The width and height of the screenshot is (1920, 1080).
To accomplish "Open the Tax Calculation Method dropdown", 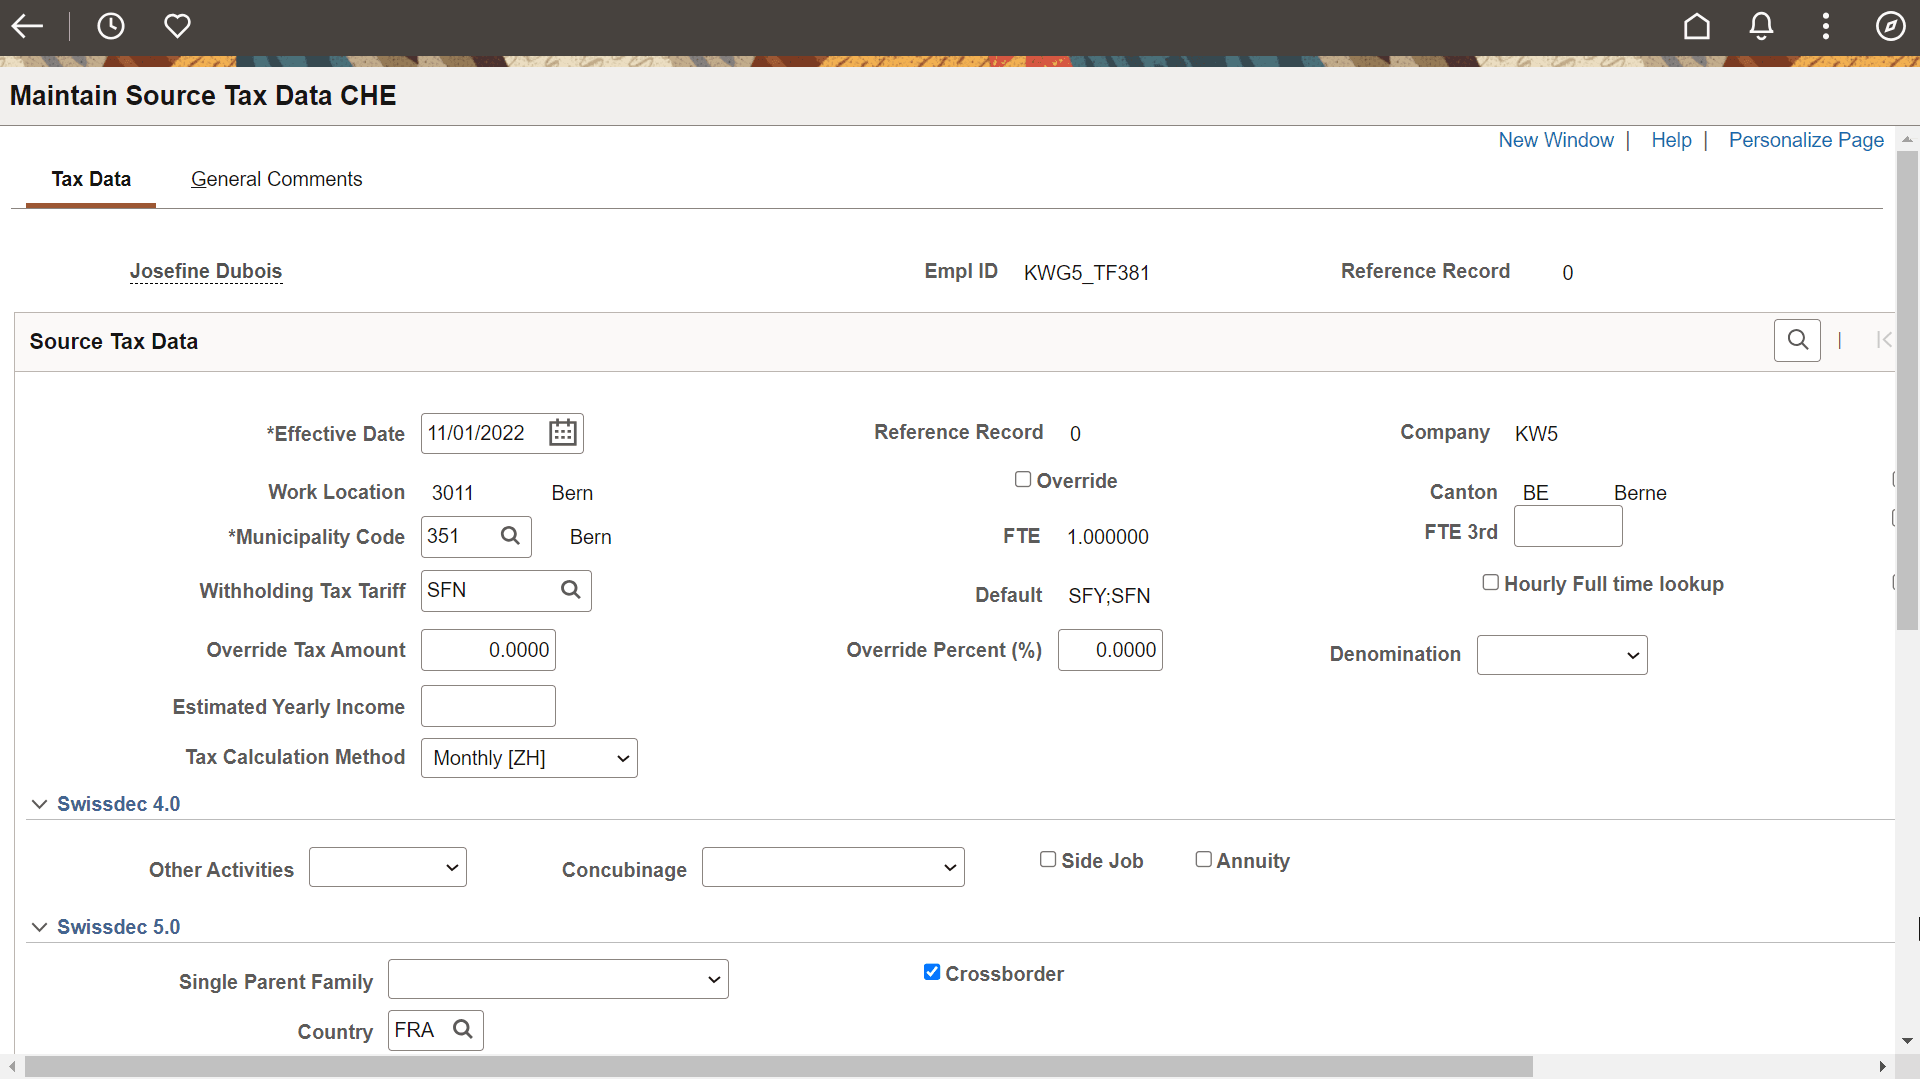I will coord(529,757).
